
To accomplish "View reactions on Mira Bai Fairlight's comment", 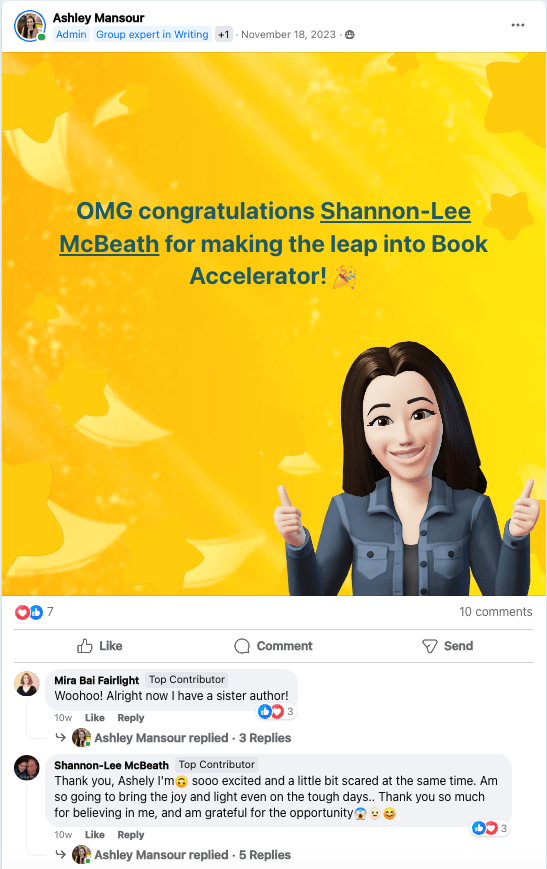I will coord(276,711).
